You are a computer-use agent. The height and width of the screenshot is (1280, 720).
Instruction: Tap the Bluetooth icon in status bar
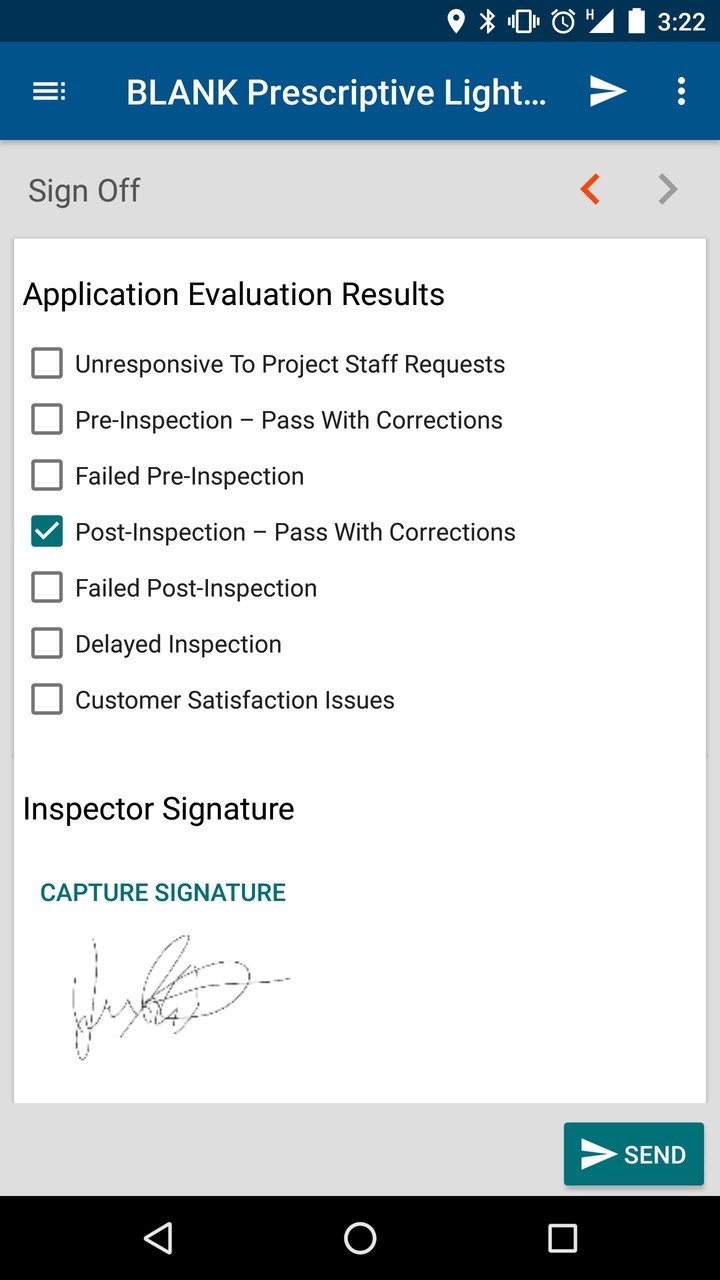(x=487, y=21)
